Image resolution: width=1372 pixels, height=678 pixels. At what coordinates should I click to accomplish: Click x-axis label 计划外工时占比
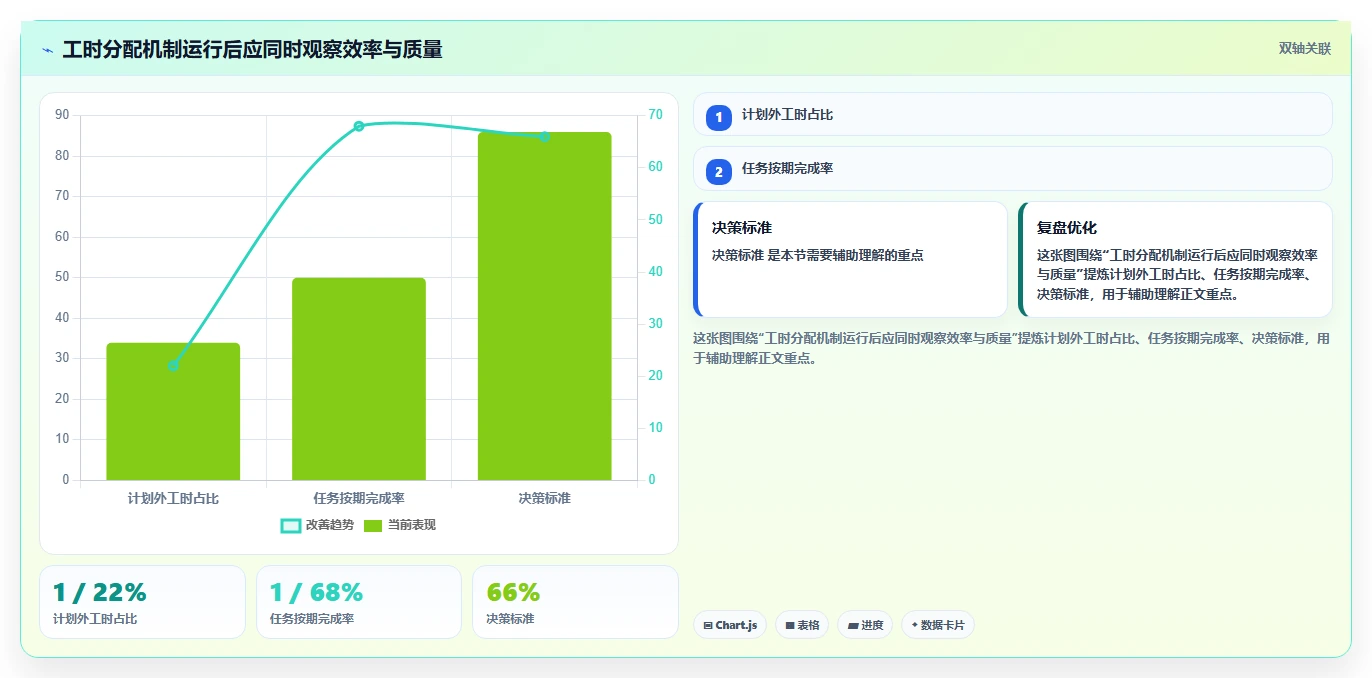(173, 497)
